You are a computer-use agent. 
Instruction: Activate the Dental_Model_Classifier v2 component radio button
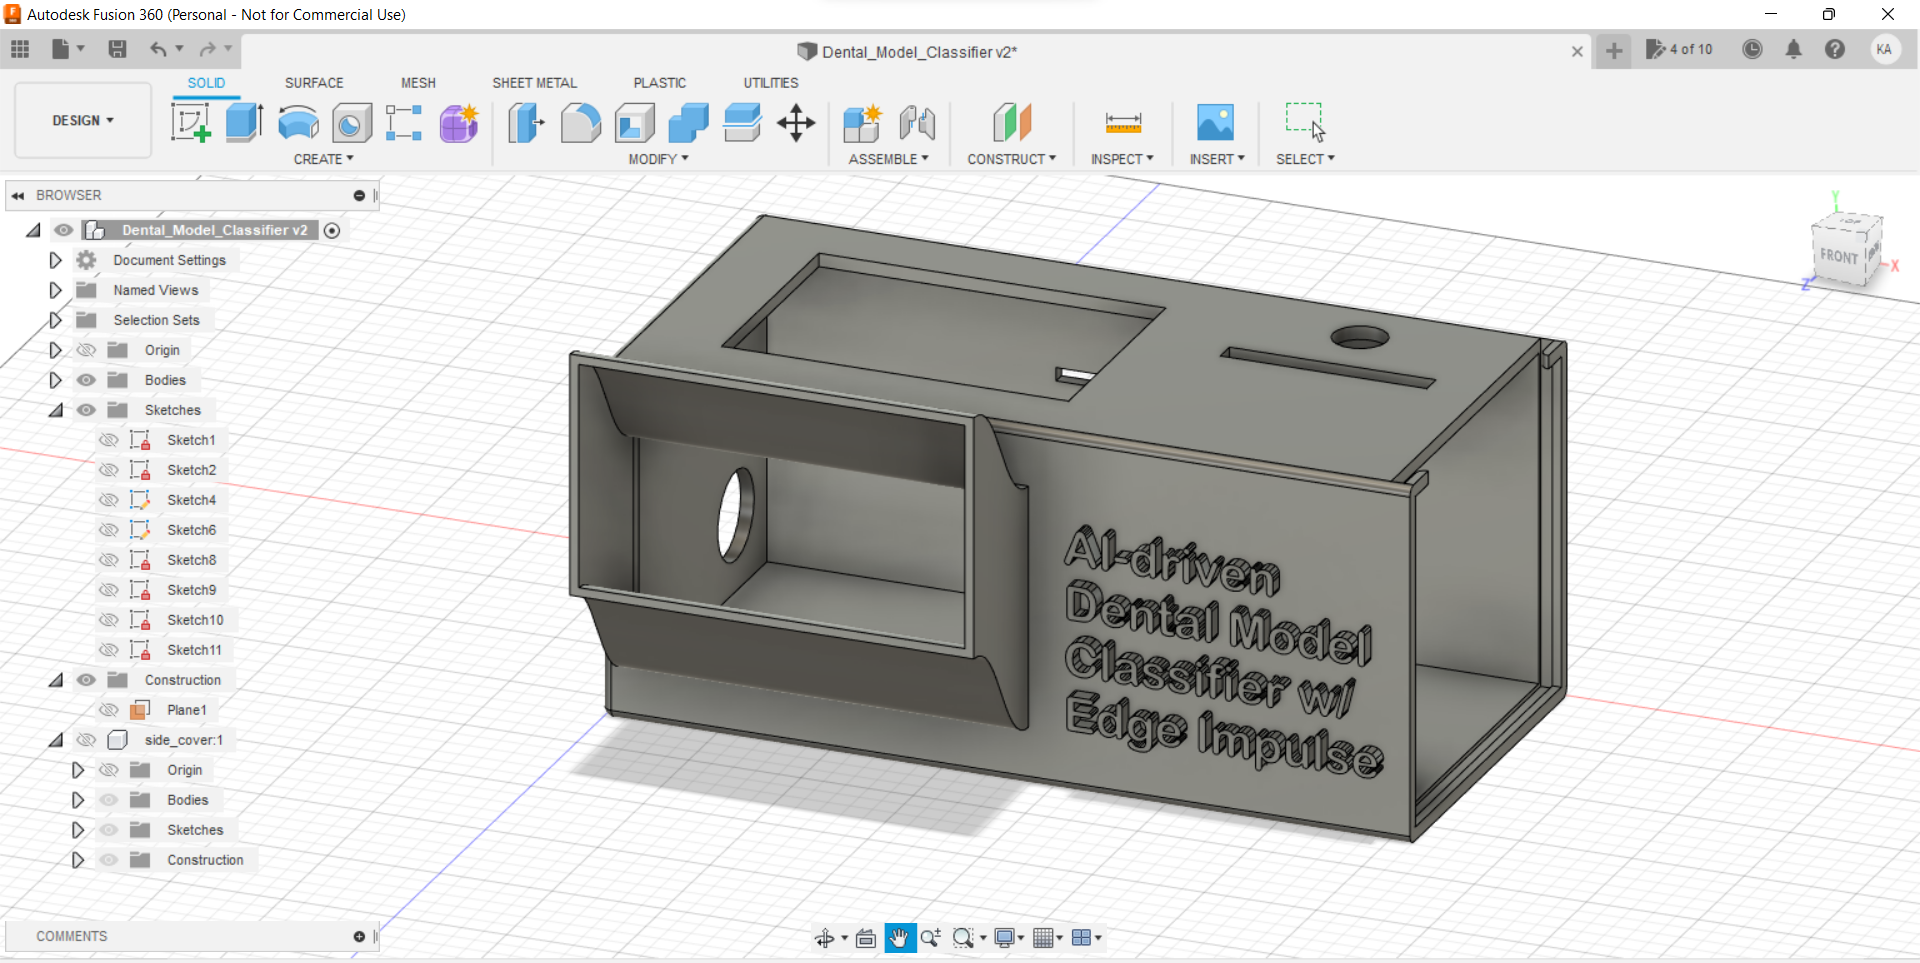coord(332,230)
